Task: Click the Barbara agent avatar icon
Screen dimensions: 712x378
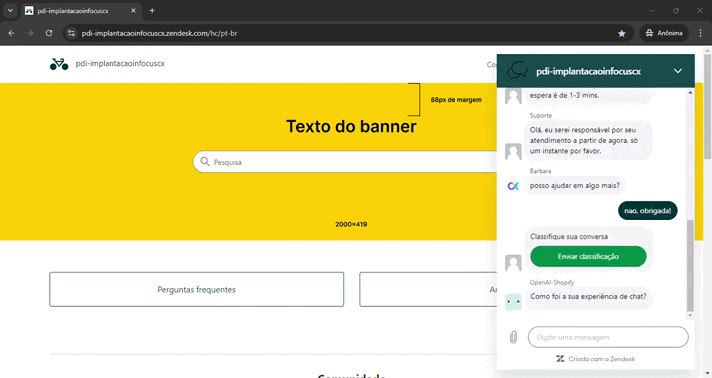Action: coord(513,186)
